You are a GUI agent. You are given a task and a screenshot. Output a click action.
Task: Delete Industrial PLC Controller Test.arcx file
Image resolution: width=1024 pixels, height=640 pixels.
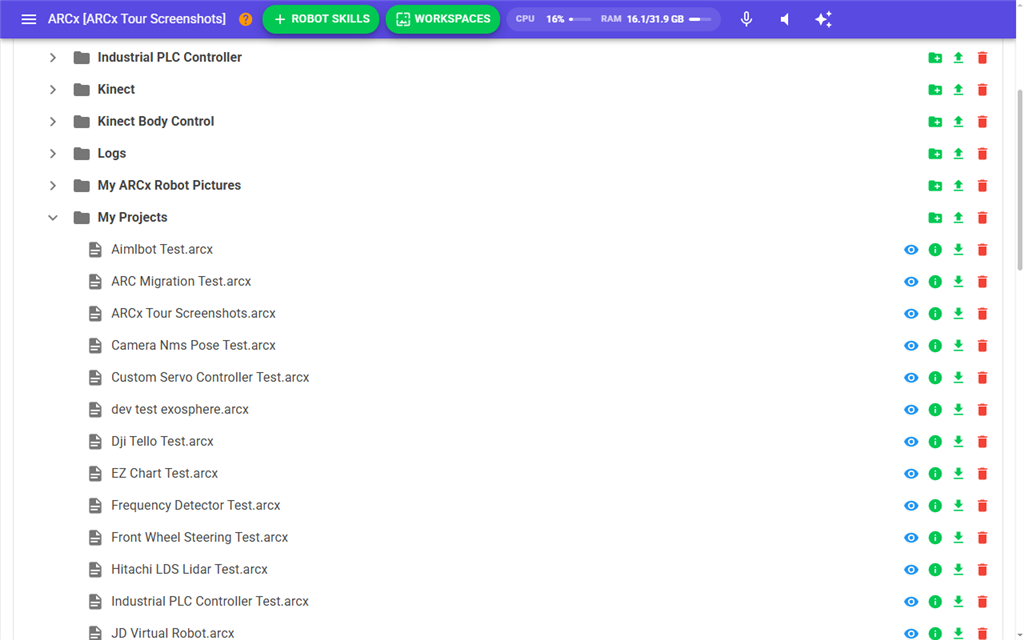click(x=982, y=601)
